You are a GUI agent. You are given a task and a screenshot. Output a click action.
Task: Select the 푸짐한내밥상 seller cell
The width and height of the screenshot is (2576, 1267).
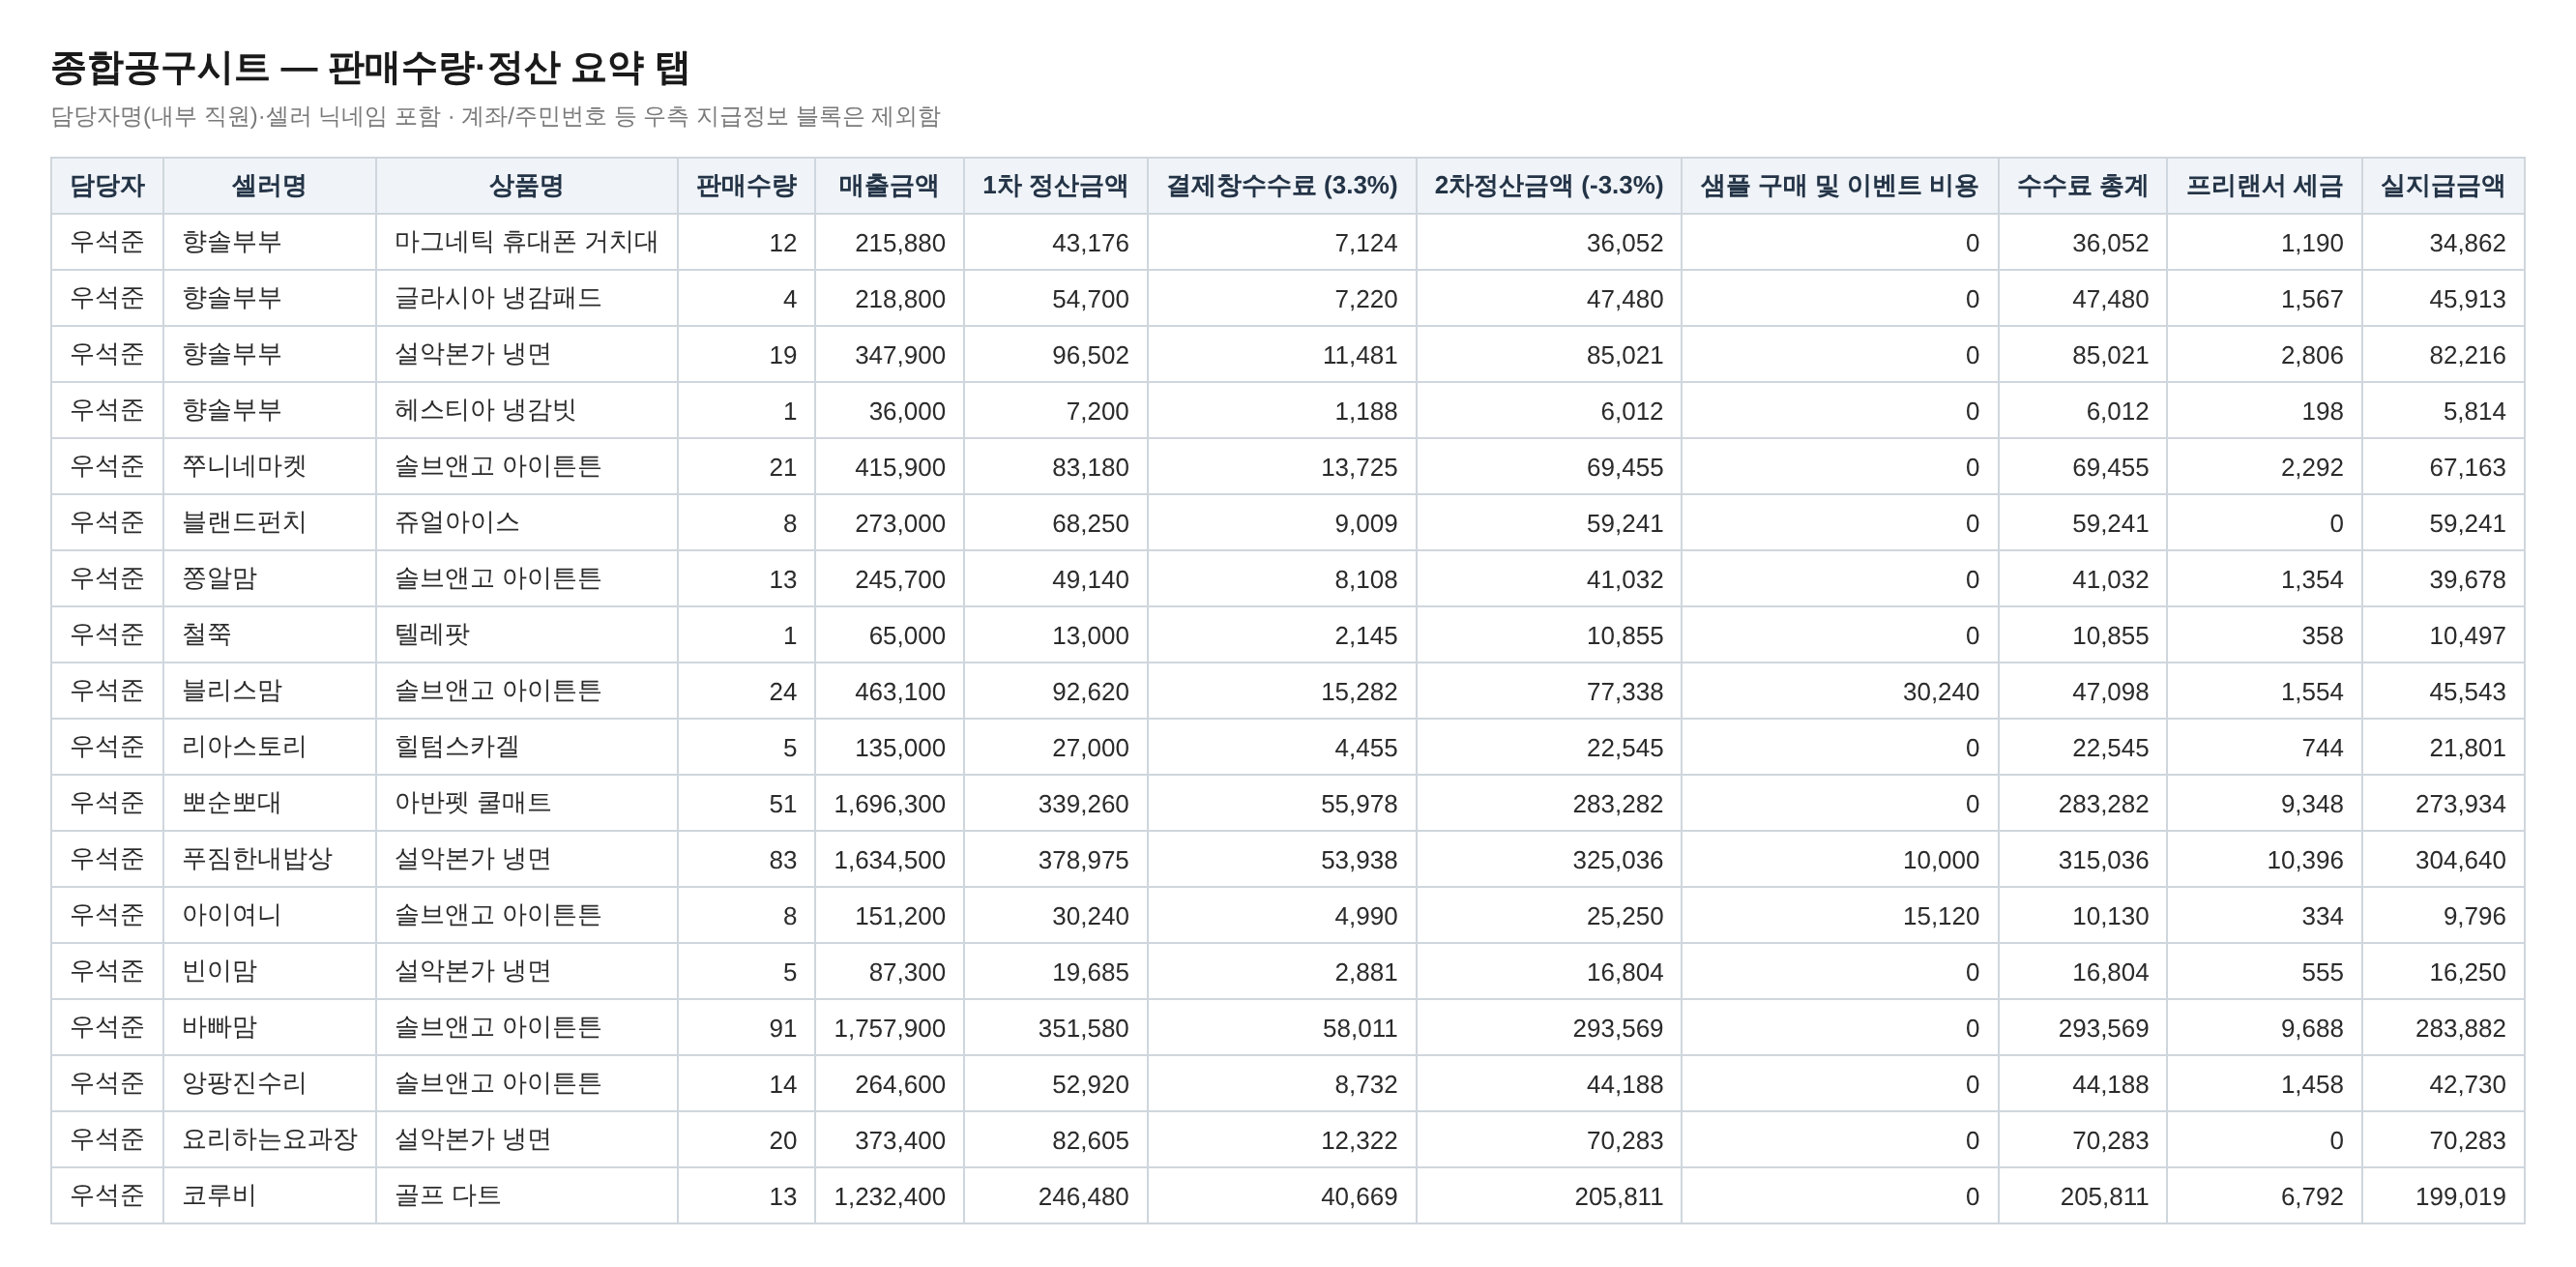[x=269, y=858]
